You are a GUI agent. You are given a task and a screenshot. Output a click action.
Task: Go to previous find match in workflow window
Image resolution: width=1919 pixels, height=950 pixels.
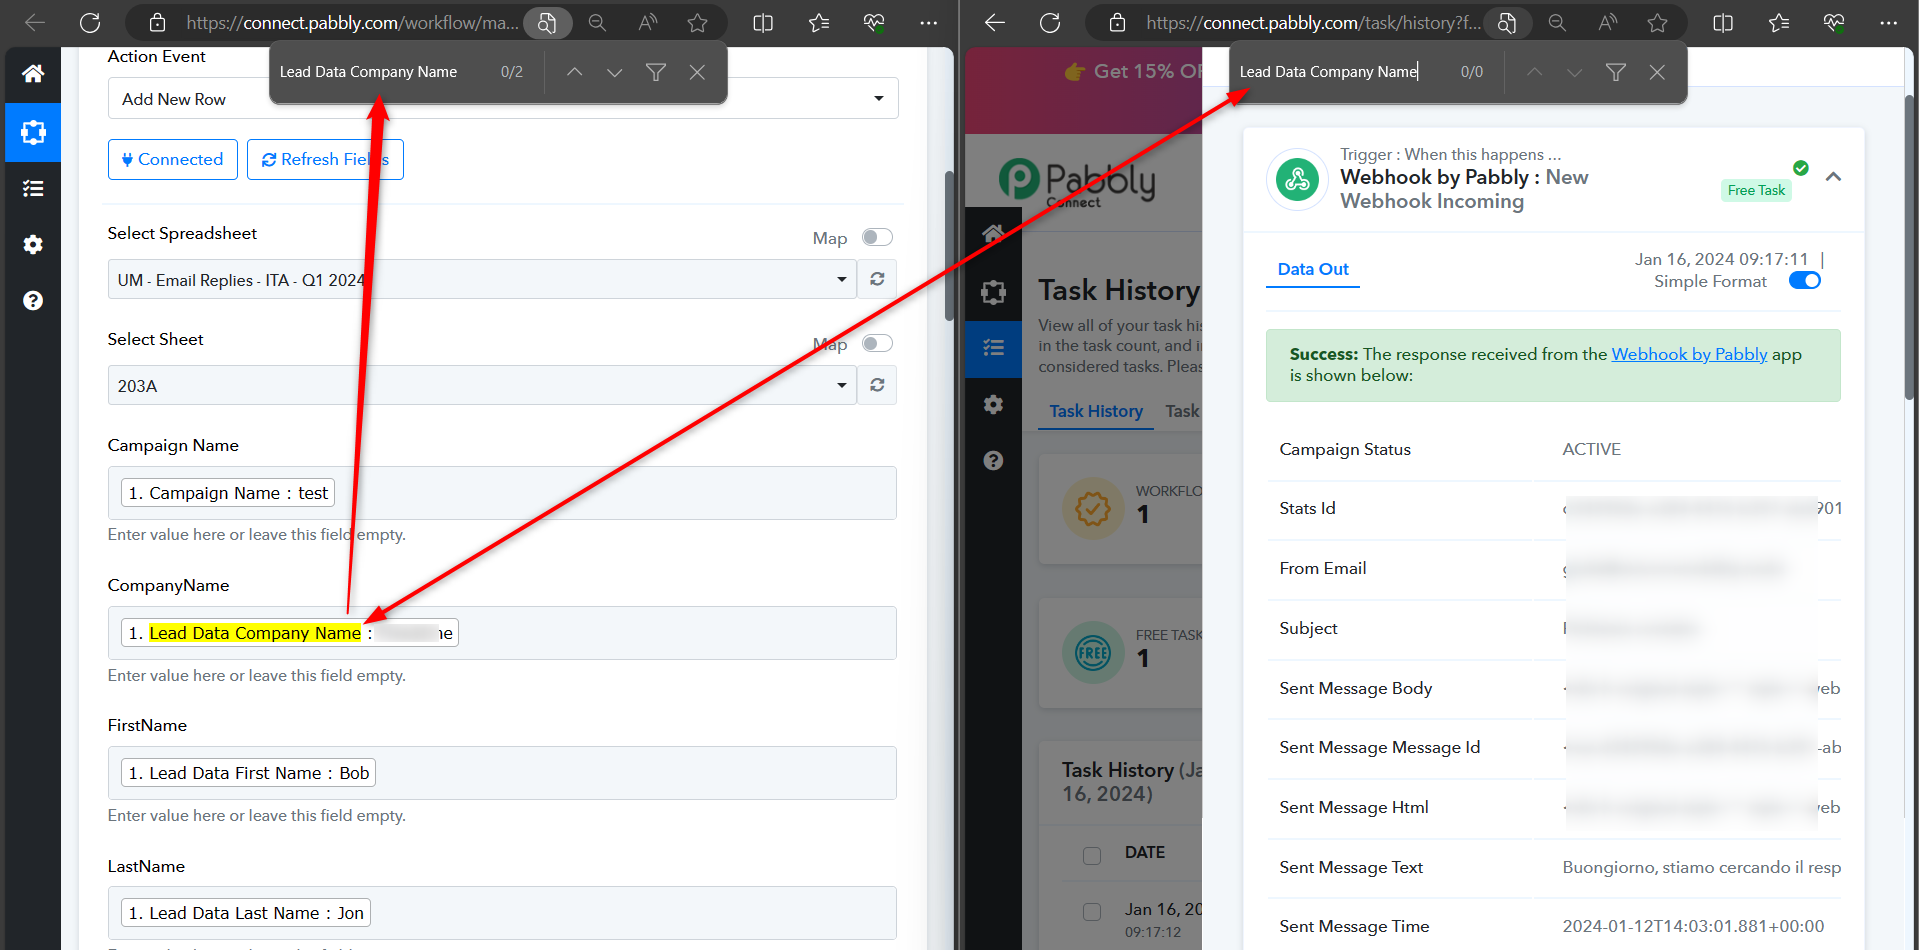574,72
